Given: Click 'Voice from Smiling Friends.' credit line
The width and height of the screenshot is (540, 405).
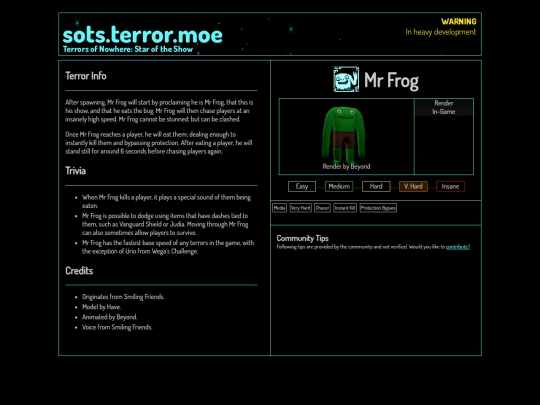Looking at the screenshot, I should (x=117, y=327).
